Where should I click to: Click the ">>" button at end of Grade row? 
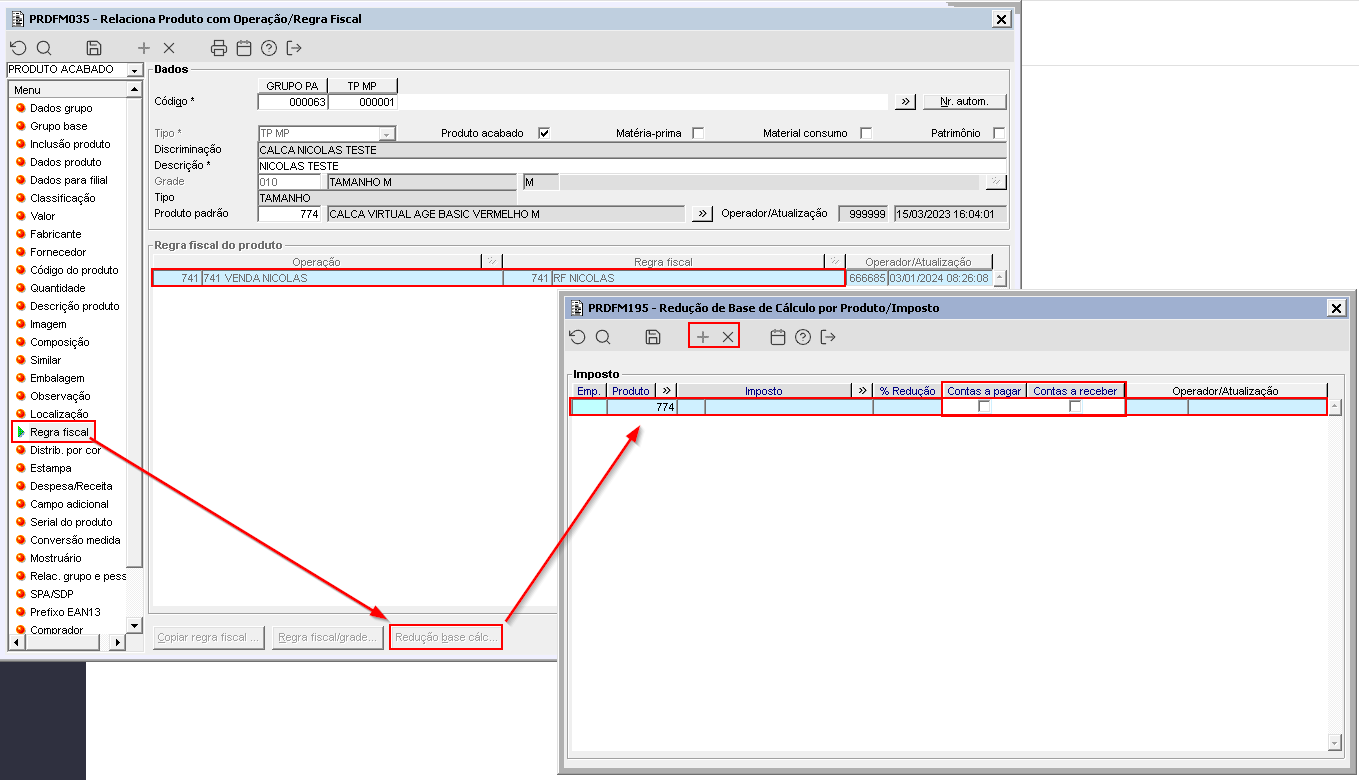pos(995,182)
